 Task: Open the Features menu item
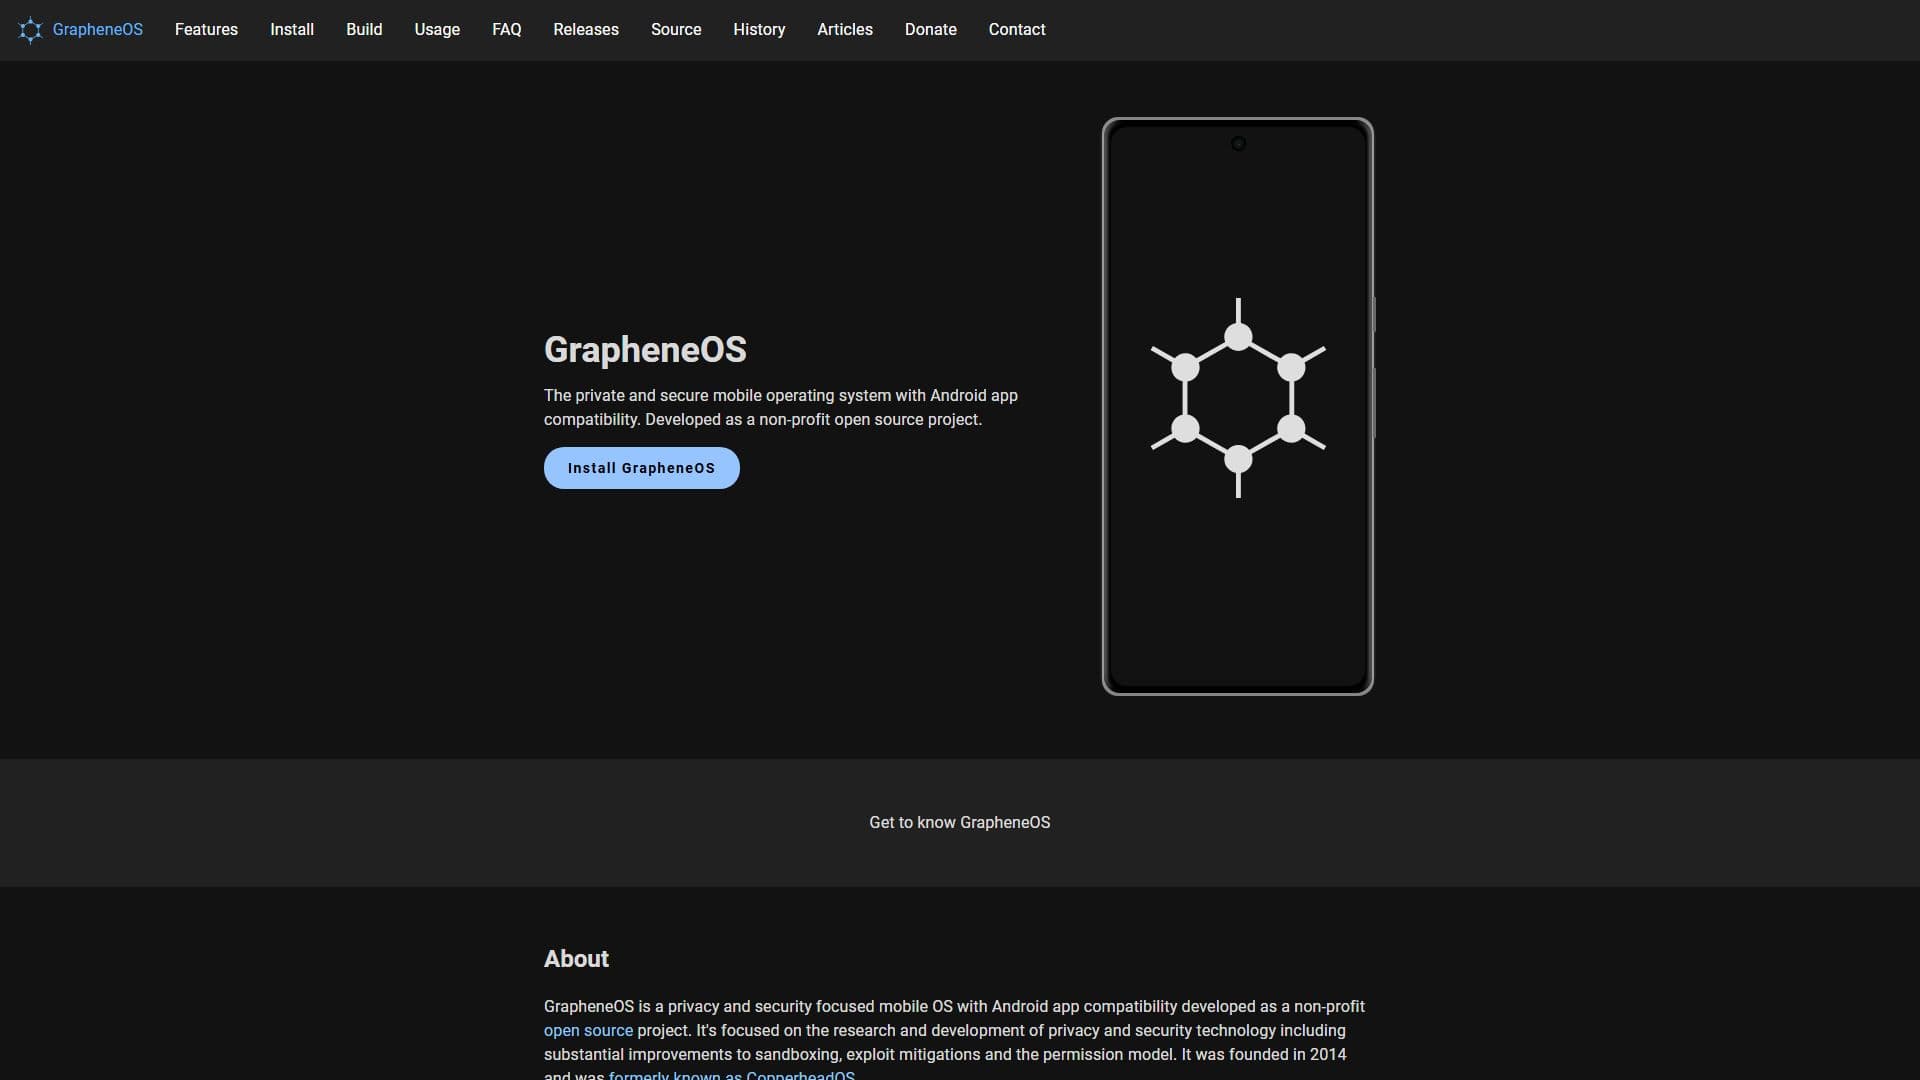pyautogui.click(x=206, y=30)
